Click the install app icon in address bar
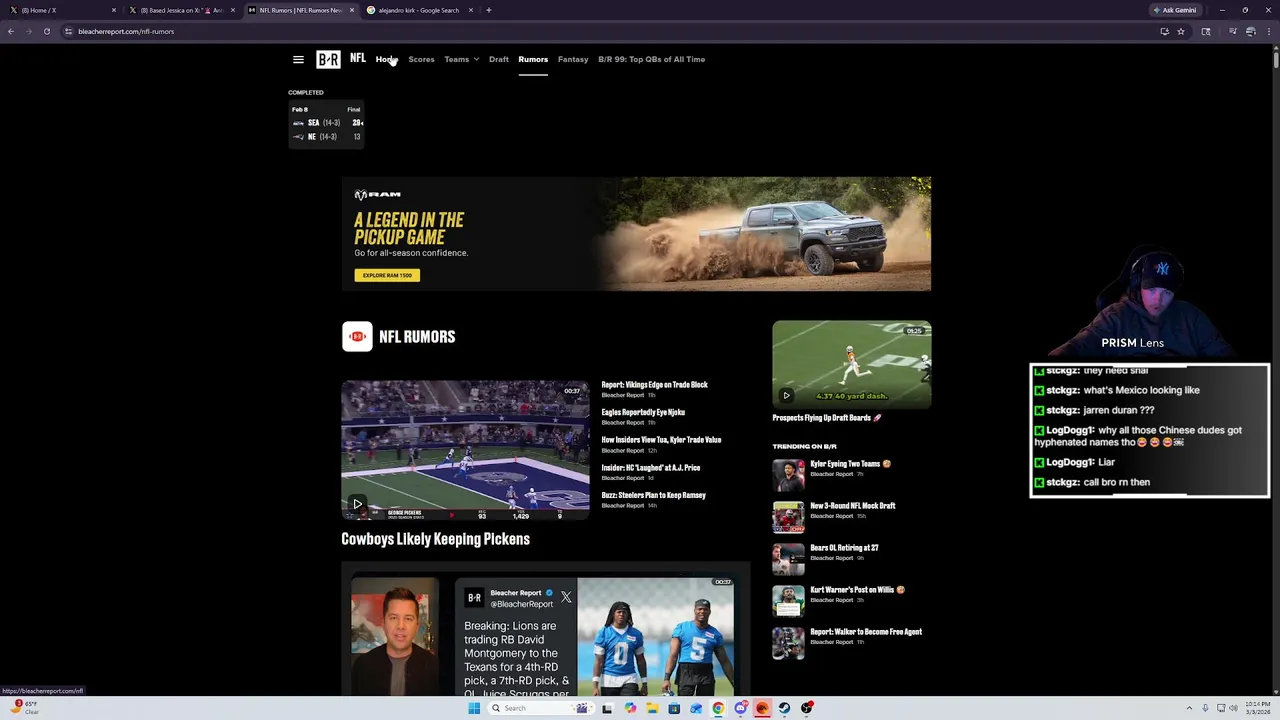This screenshot has width=1280, height=720. [x=1164, y=31]
